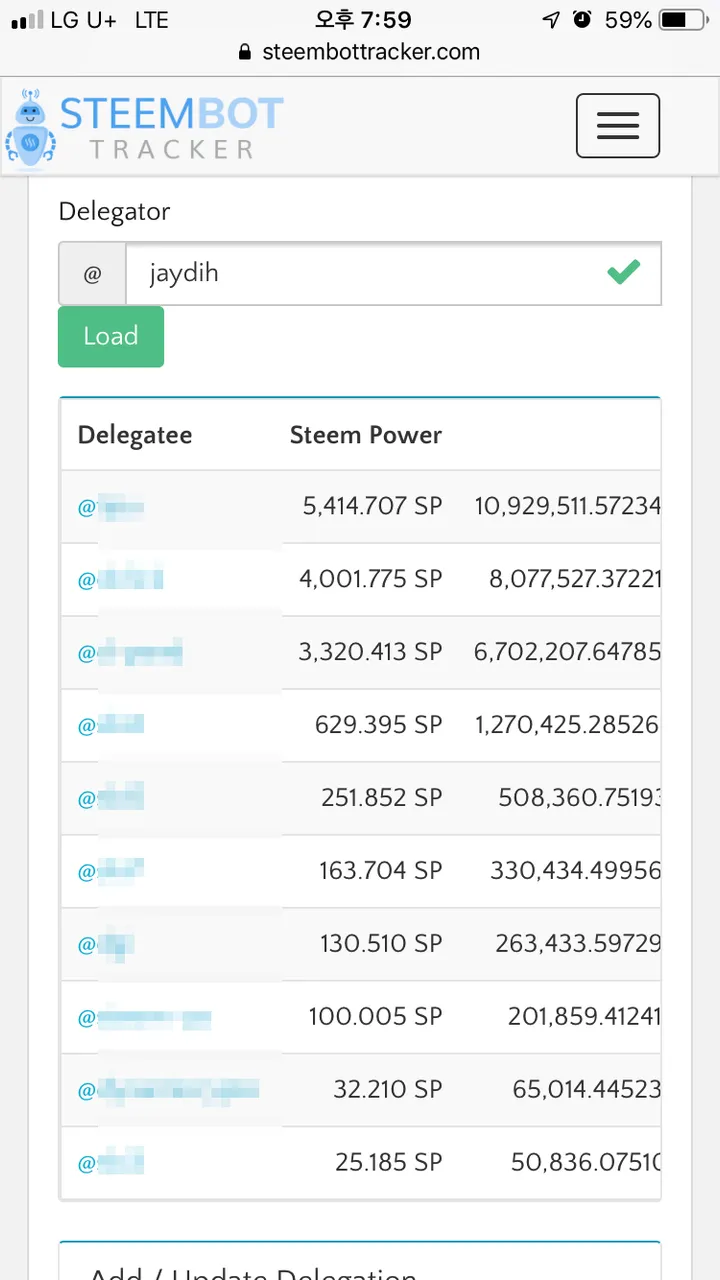Tap the alarm clock status icon

click(x=582, y=19)
